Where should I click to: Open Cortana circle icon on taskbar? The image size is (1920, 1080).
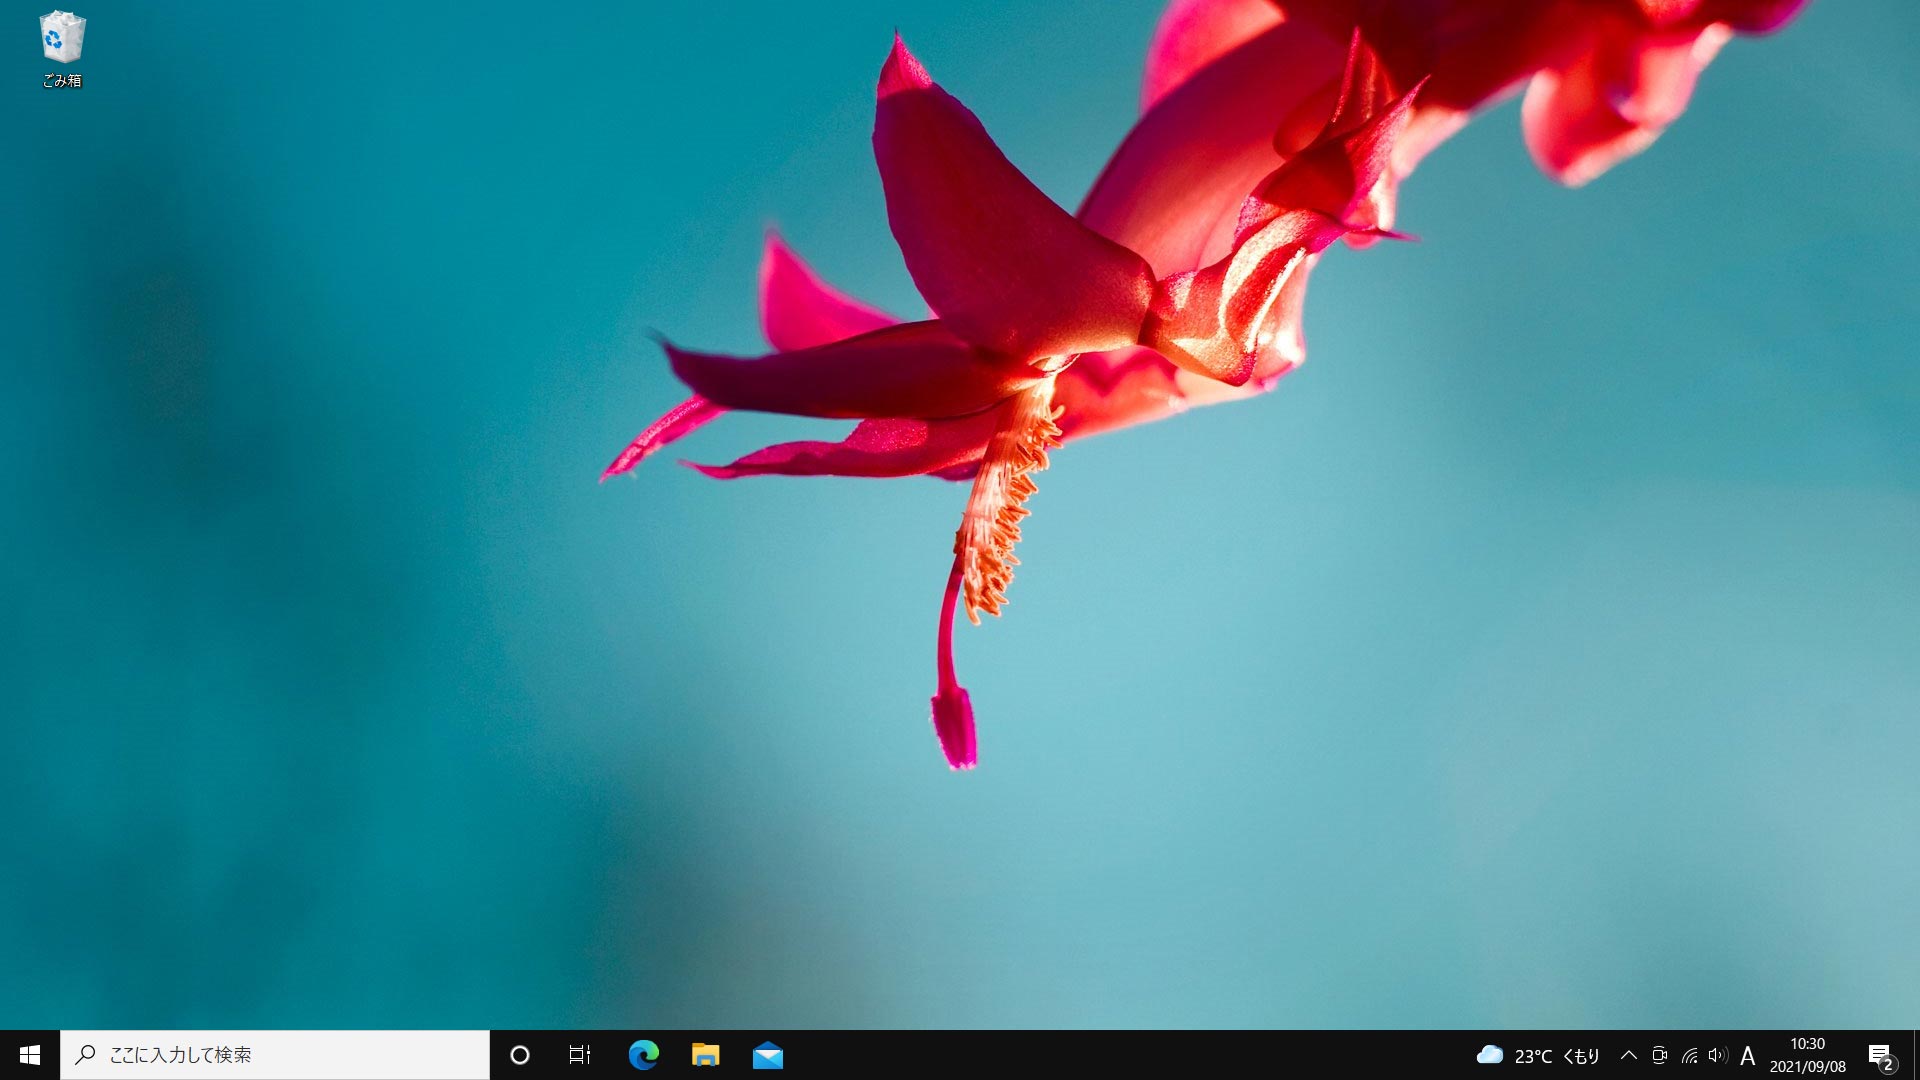tap(520, 1055)
